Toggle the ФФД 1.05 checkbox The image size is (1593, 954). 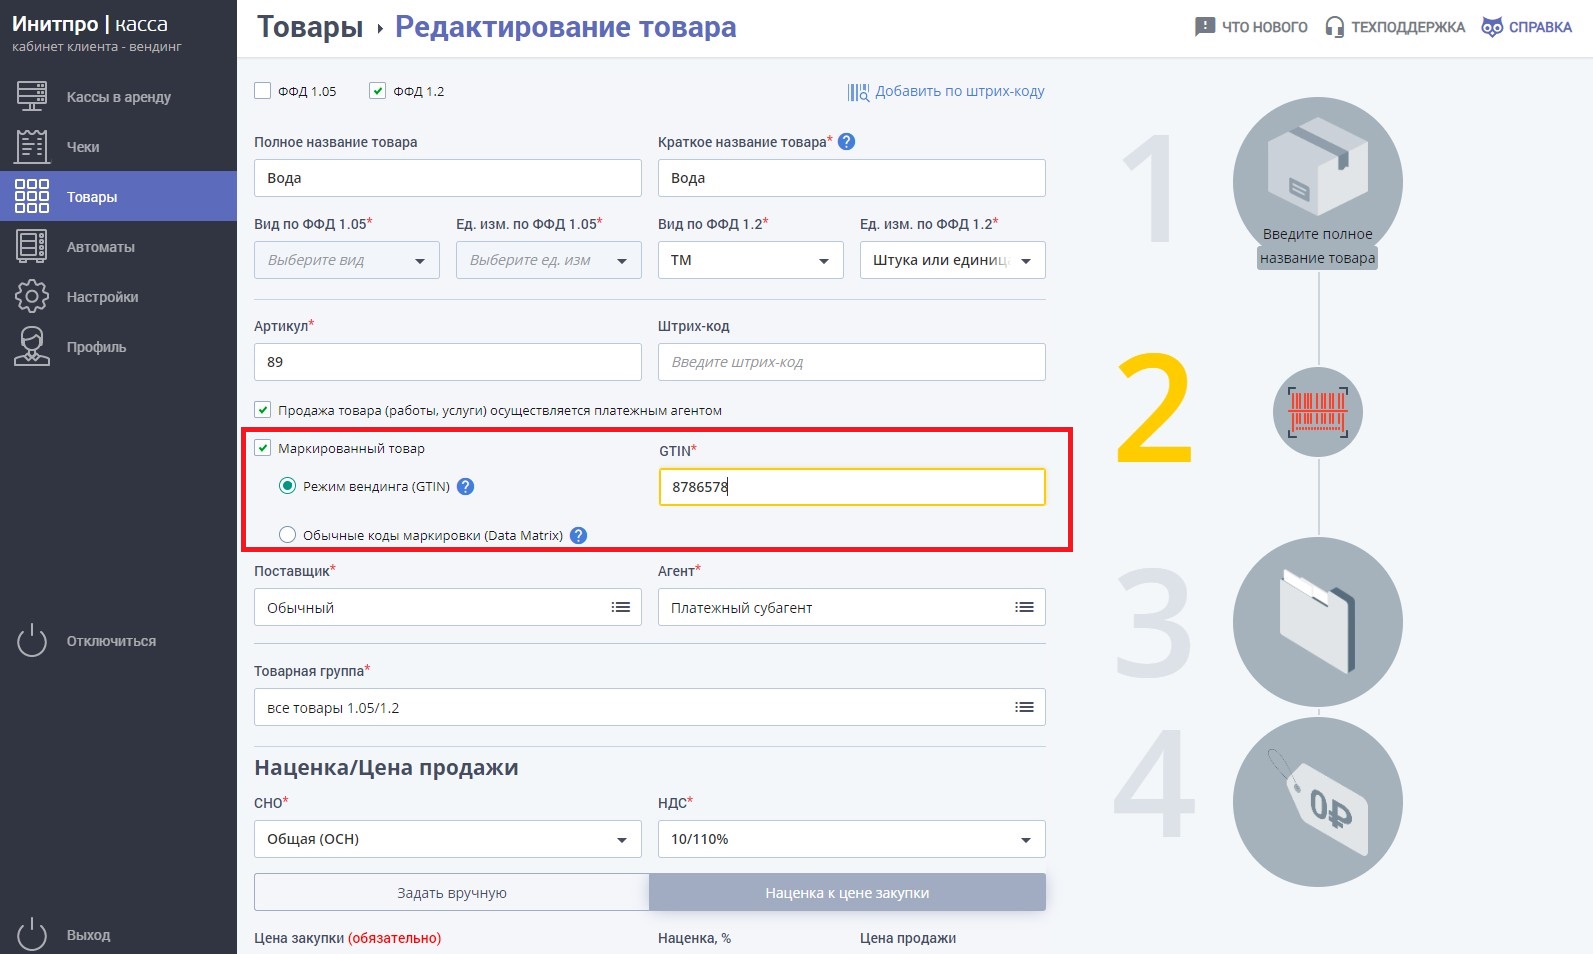tap(263, 91)
